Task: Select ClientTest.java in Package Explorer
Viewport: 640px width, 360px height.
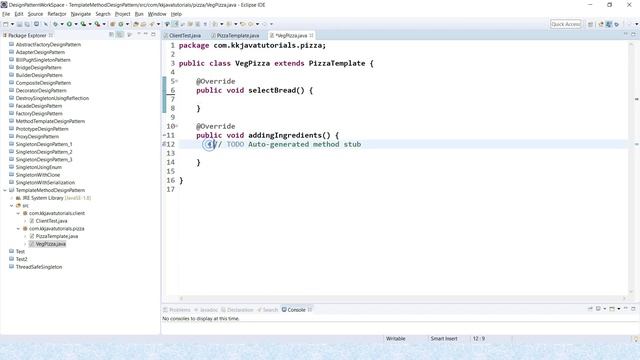Action: click(x=51, y=221)
